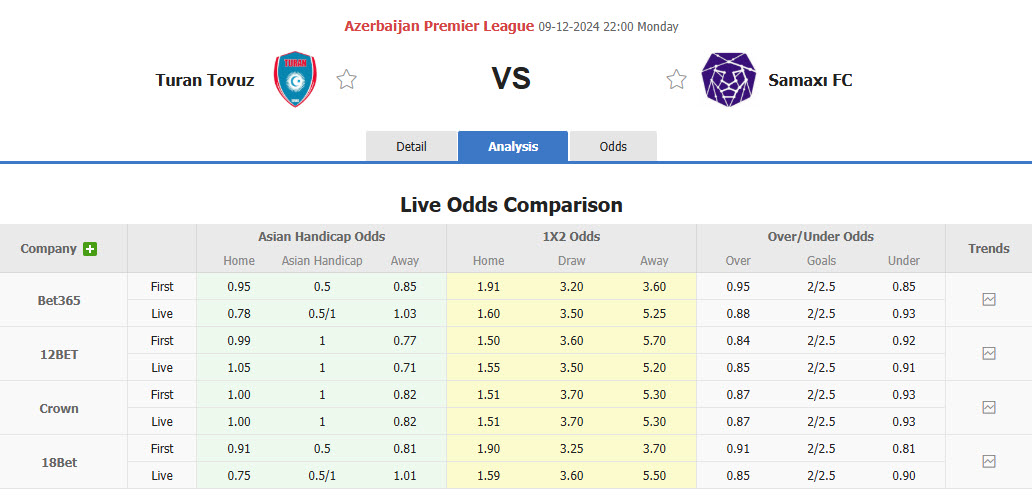The image size is (1036, 496).
Task: Click the Company column header
Action: click(x=48, y=249)
